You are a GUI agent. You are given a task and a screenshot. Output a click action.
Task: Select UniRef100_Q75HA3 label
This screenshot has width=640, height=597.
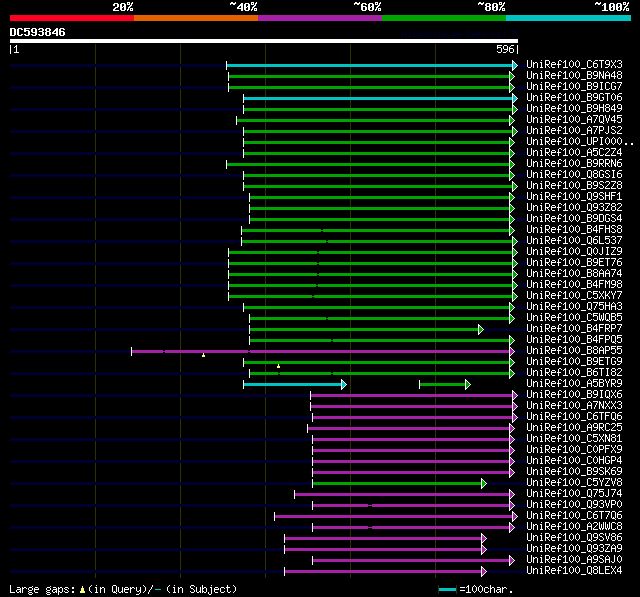point(574,307)
